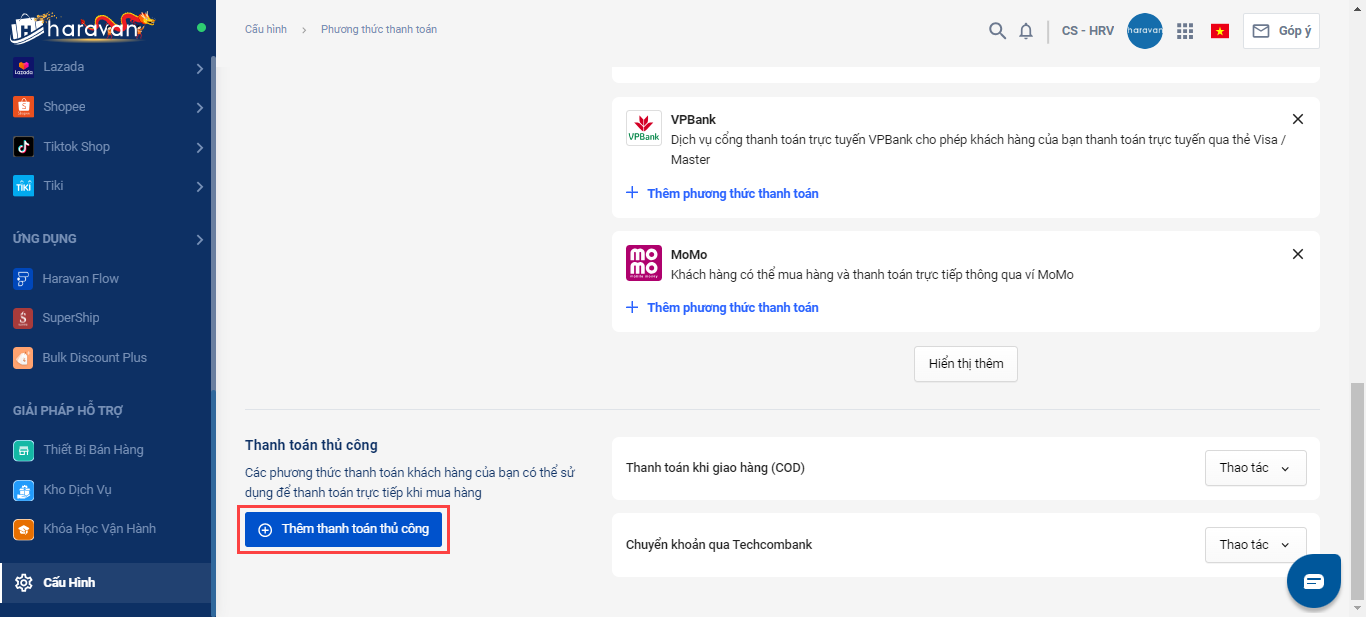Screen dimensions: 1366x617
Task: Expand the Tiktok Shop submenu arrow
Action: (200, 147)
